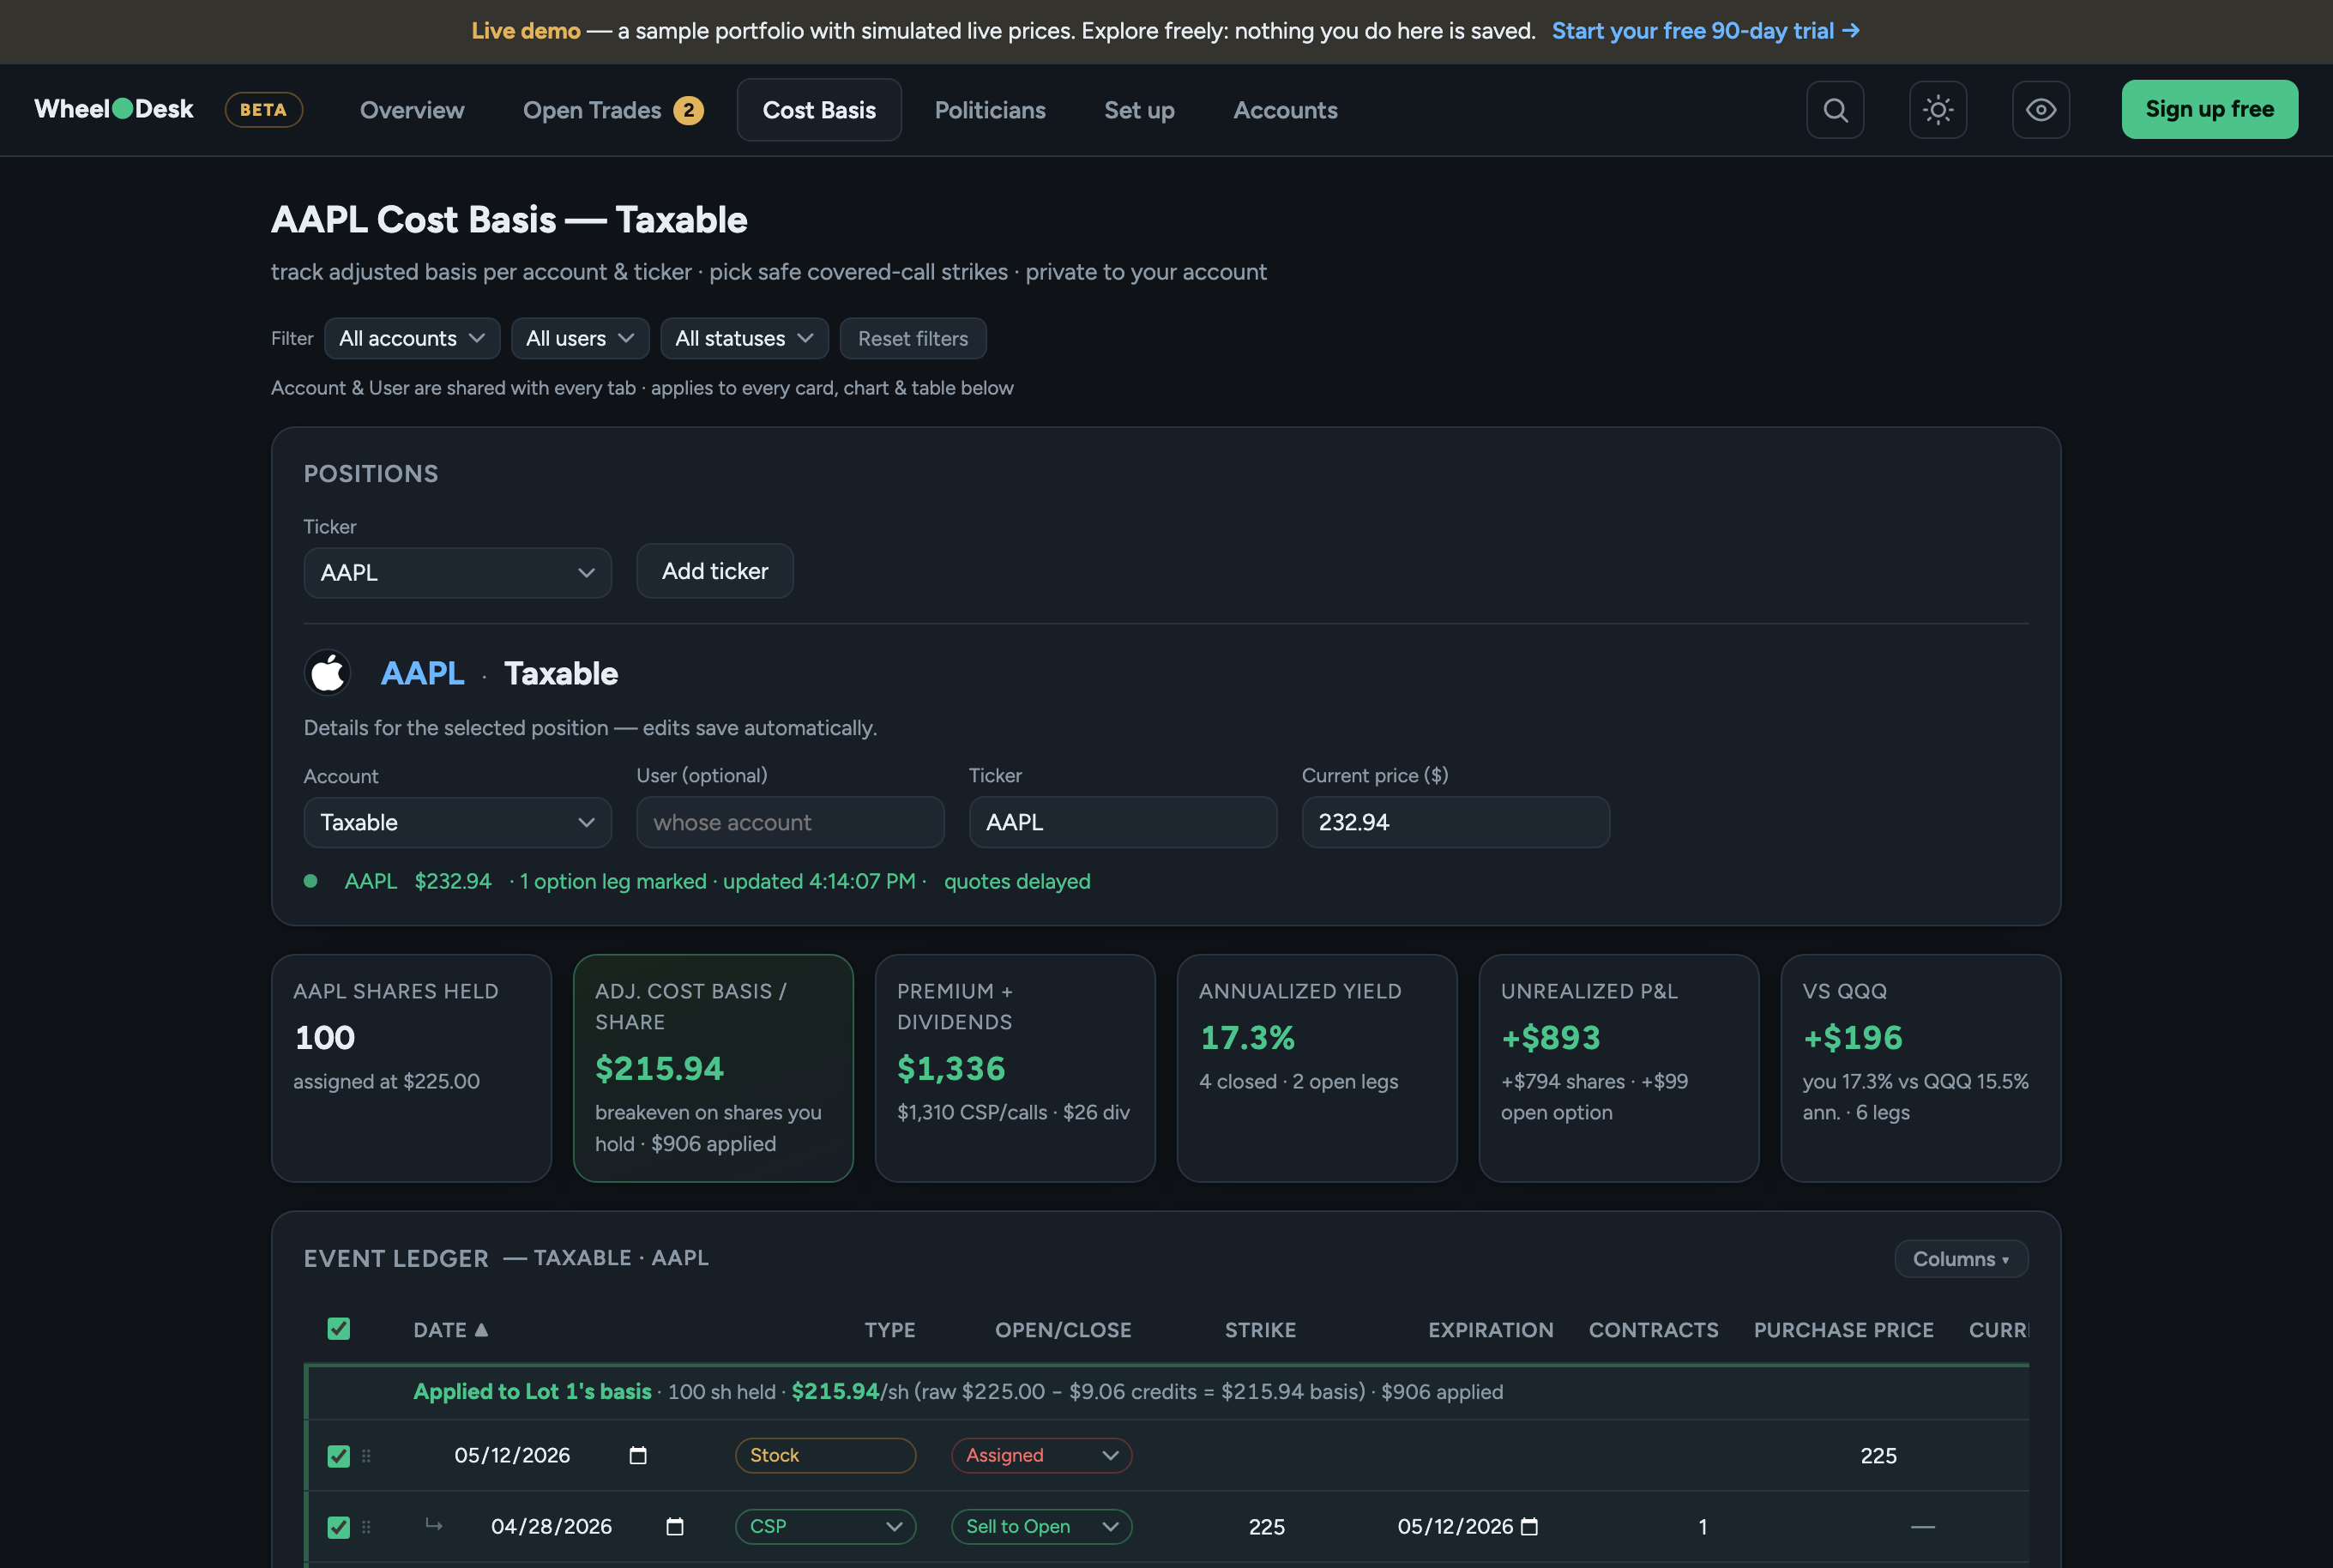Click the WheelDesk logo
Image resolution: width=2333 pixels, height=1568 pixels.
click(x=114, y=109)
